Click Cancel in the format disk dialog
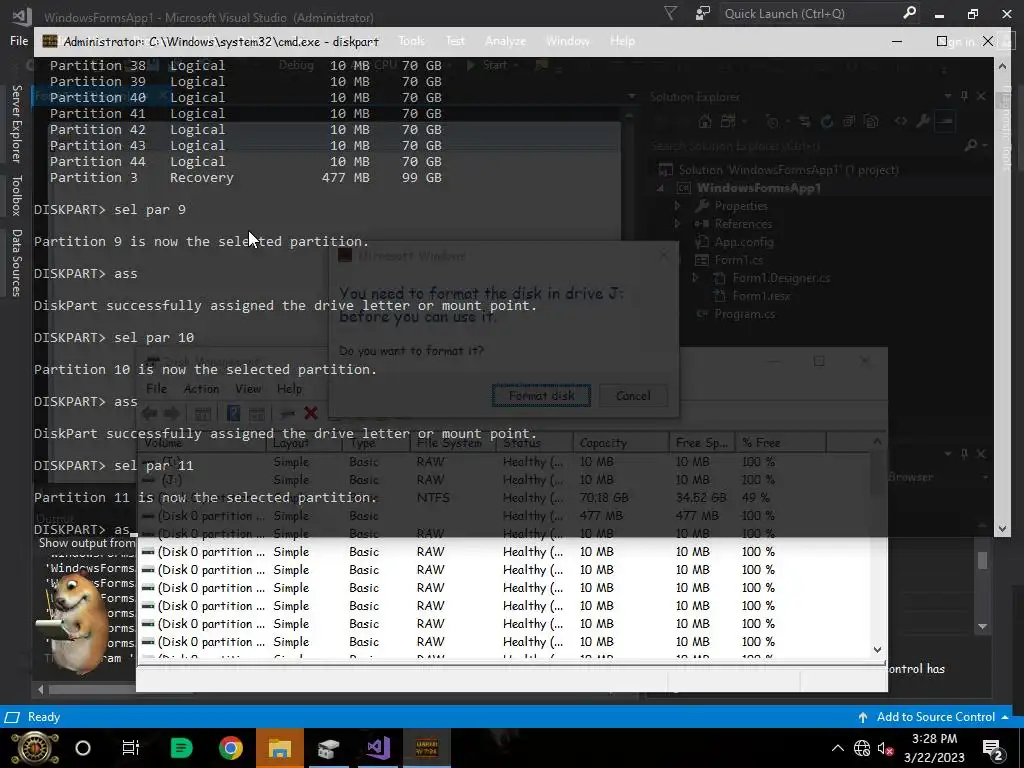The width and height of the screenshot is (1024, 768). click(x=633, y=396)
